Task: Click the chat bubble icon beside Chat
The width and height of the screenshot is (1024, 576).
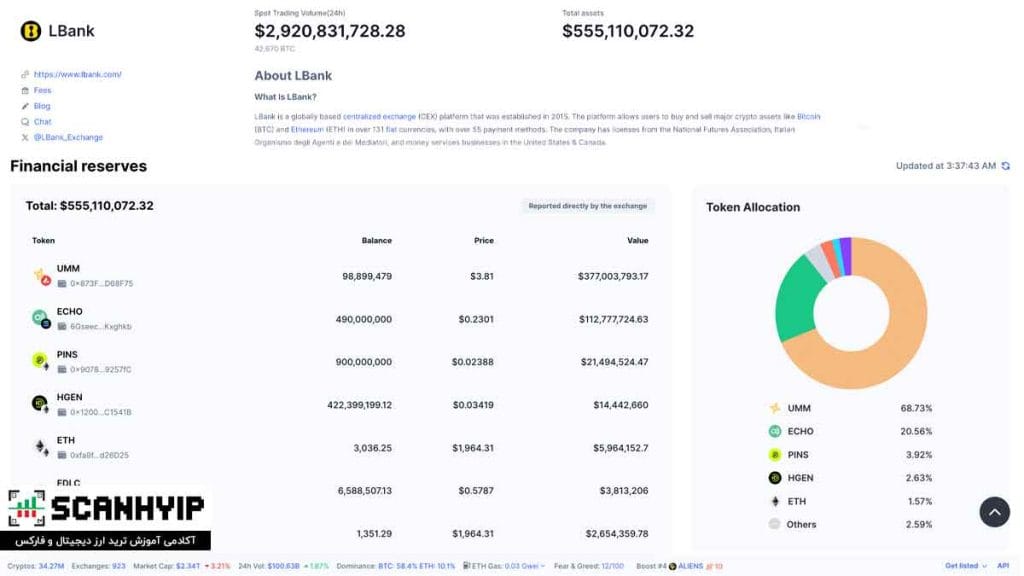Action: (x=25, y=121)
